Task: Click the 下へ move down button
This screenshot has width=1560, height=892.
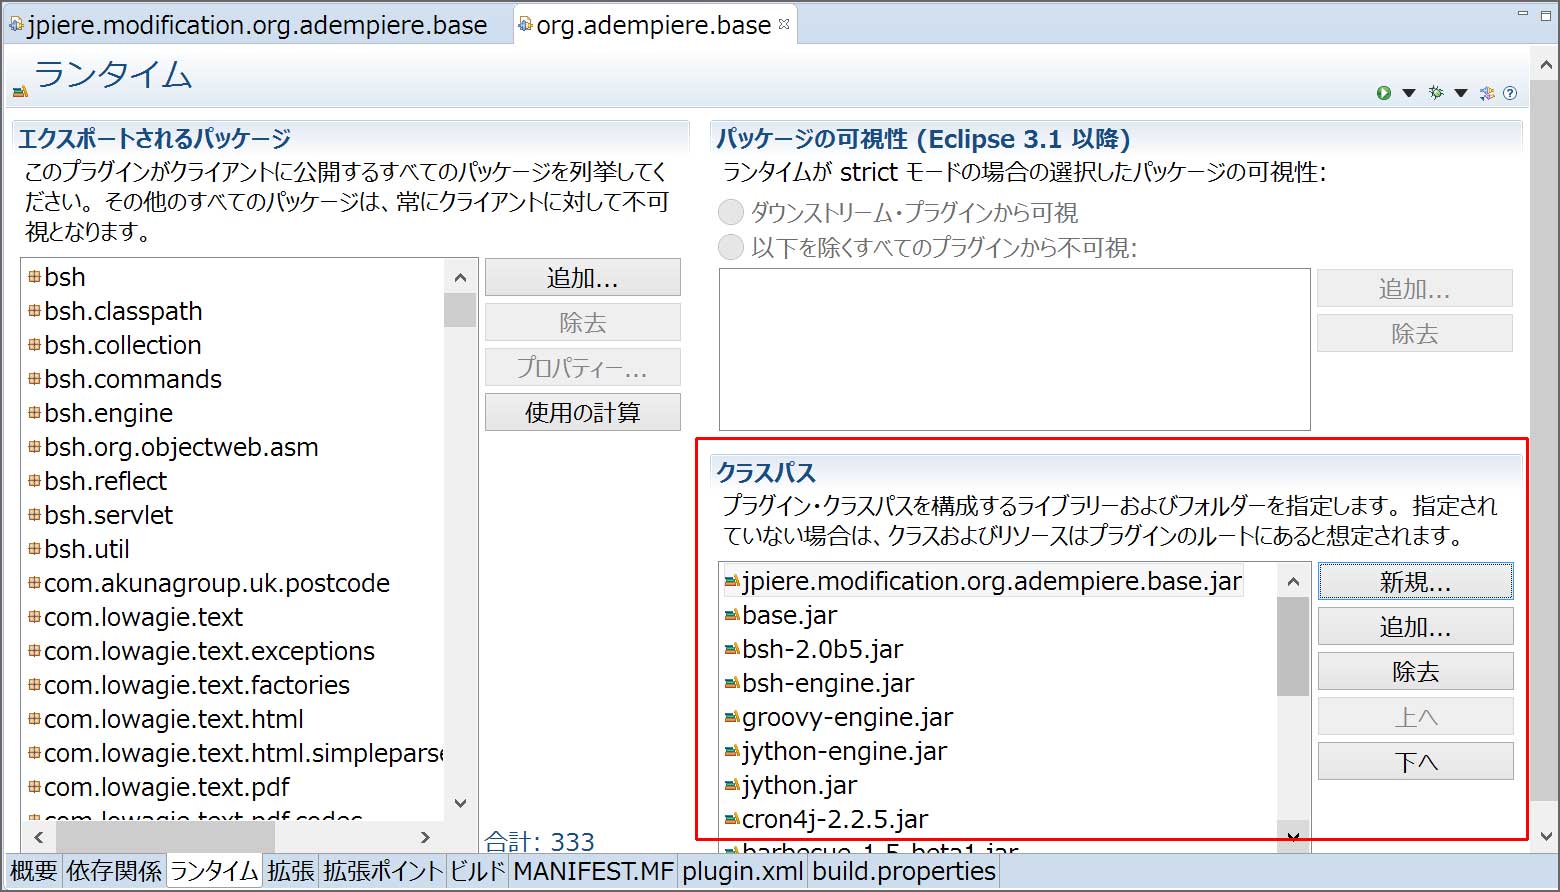Action: tap(1415, 762)
